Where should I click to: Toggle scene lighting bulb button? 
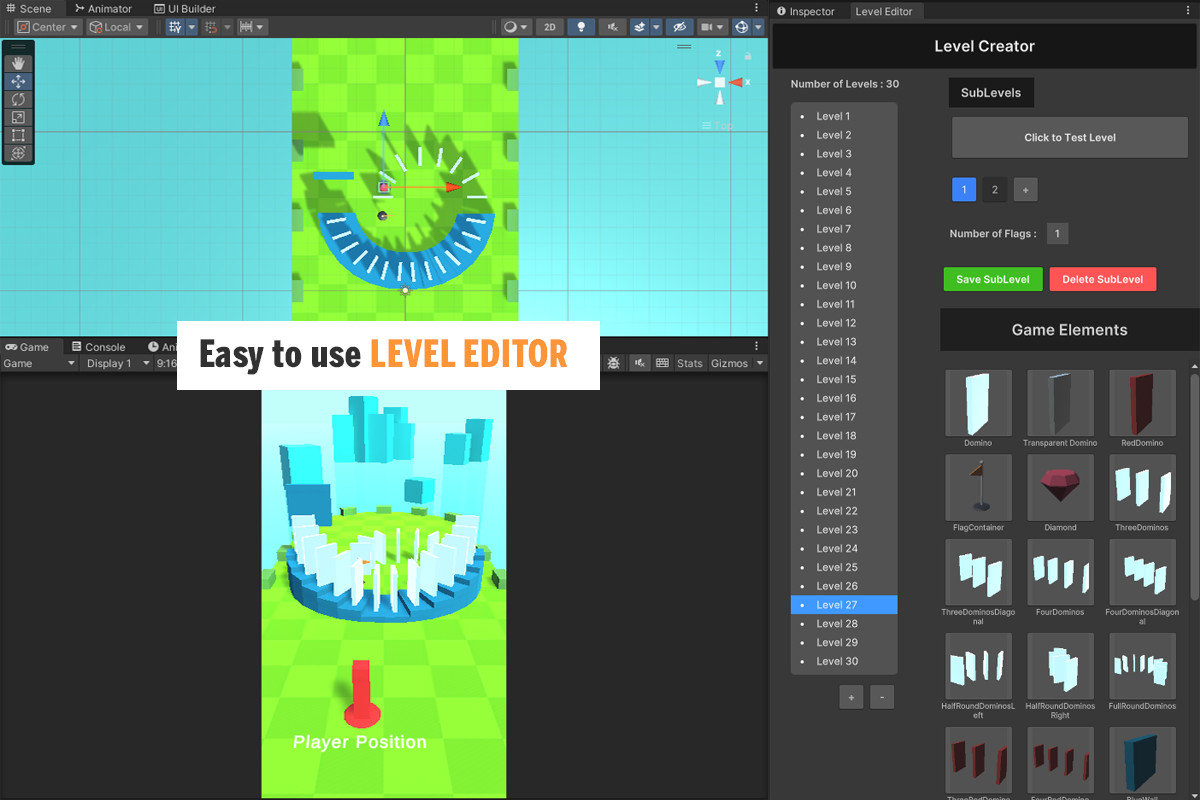click(581, 27)
